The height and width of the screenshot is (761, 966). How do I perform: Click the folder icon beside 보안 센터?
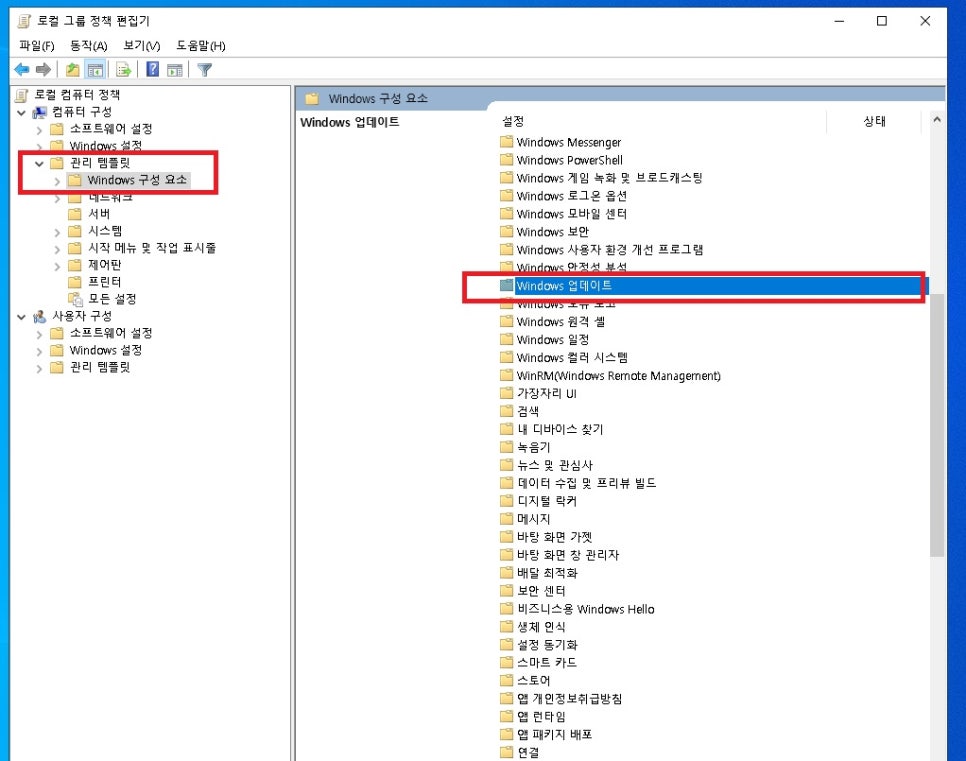(506, 590)
